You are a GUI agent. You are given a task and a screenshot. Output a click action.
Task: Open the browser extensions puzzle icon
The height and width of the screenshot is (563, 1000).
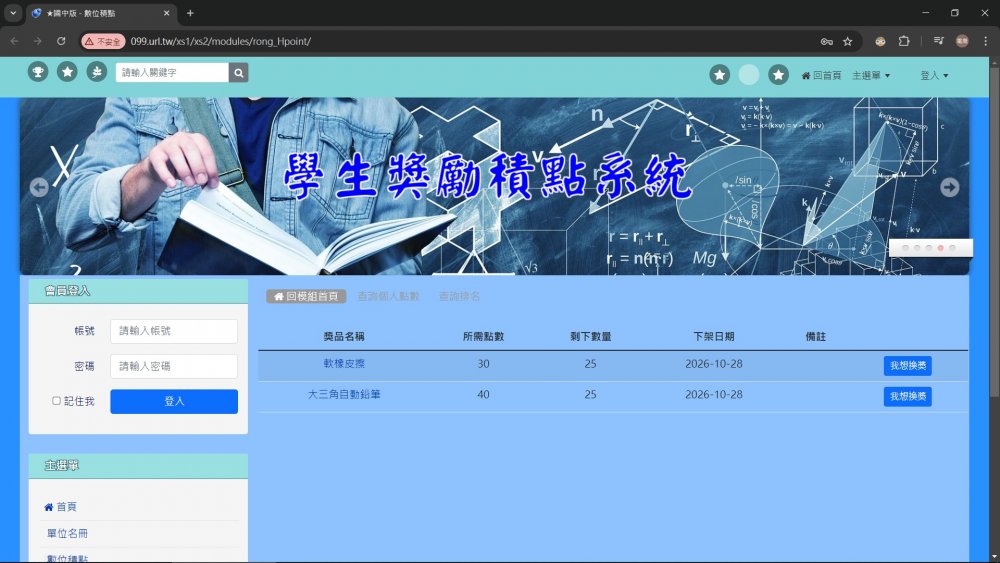pos(904,41)
